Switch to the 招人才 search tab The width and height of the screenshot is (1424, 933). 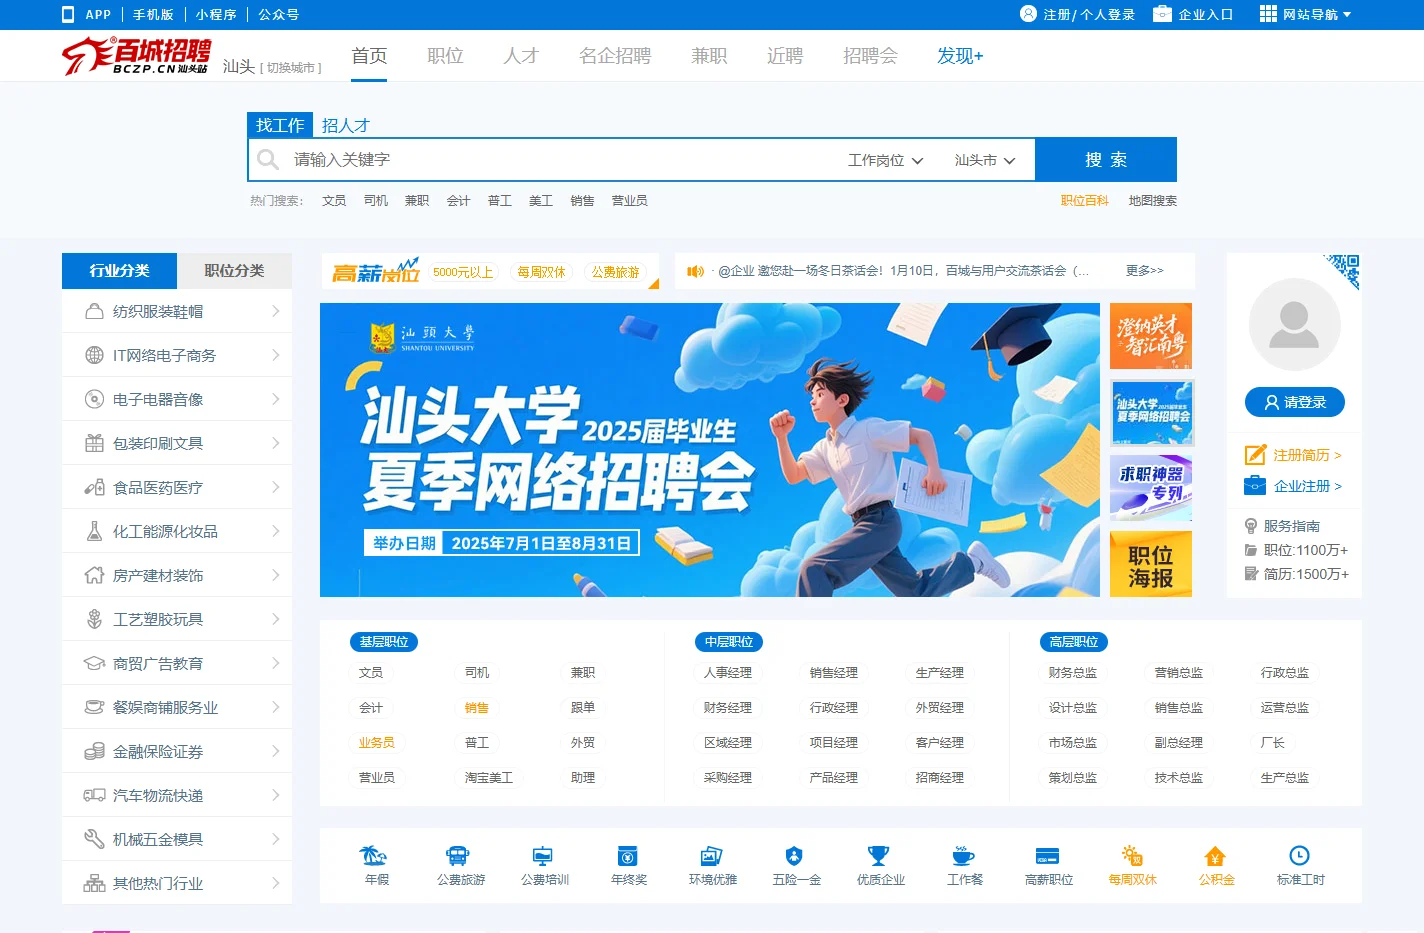coord(345,125)
